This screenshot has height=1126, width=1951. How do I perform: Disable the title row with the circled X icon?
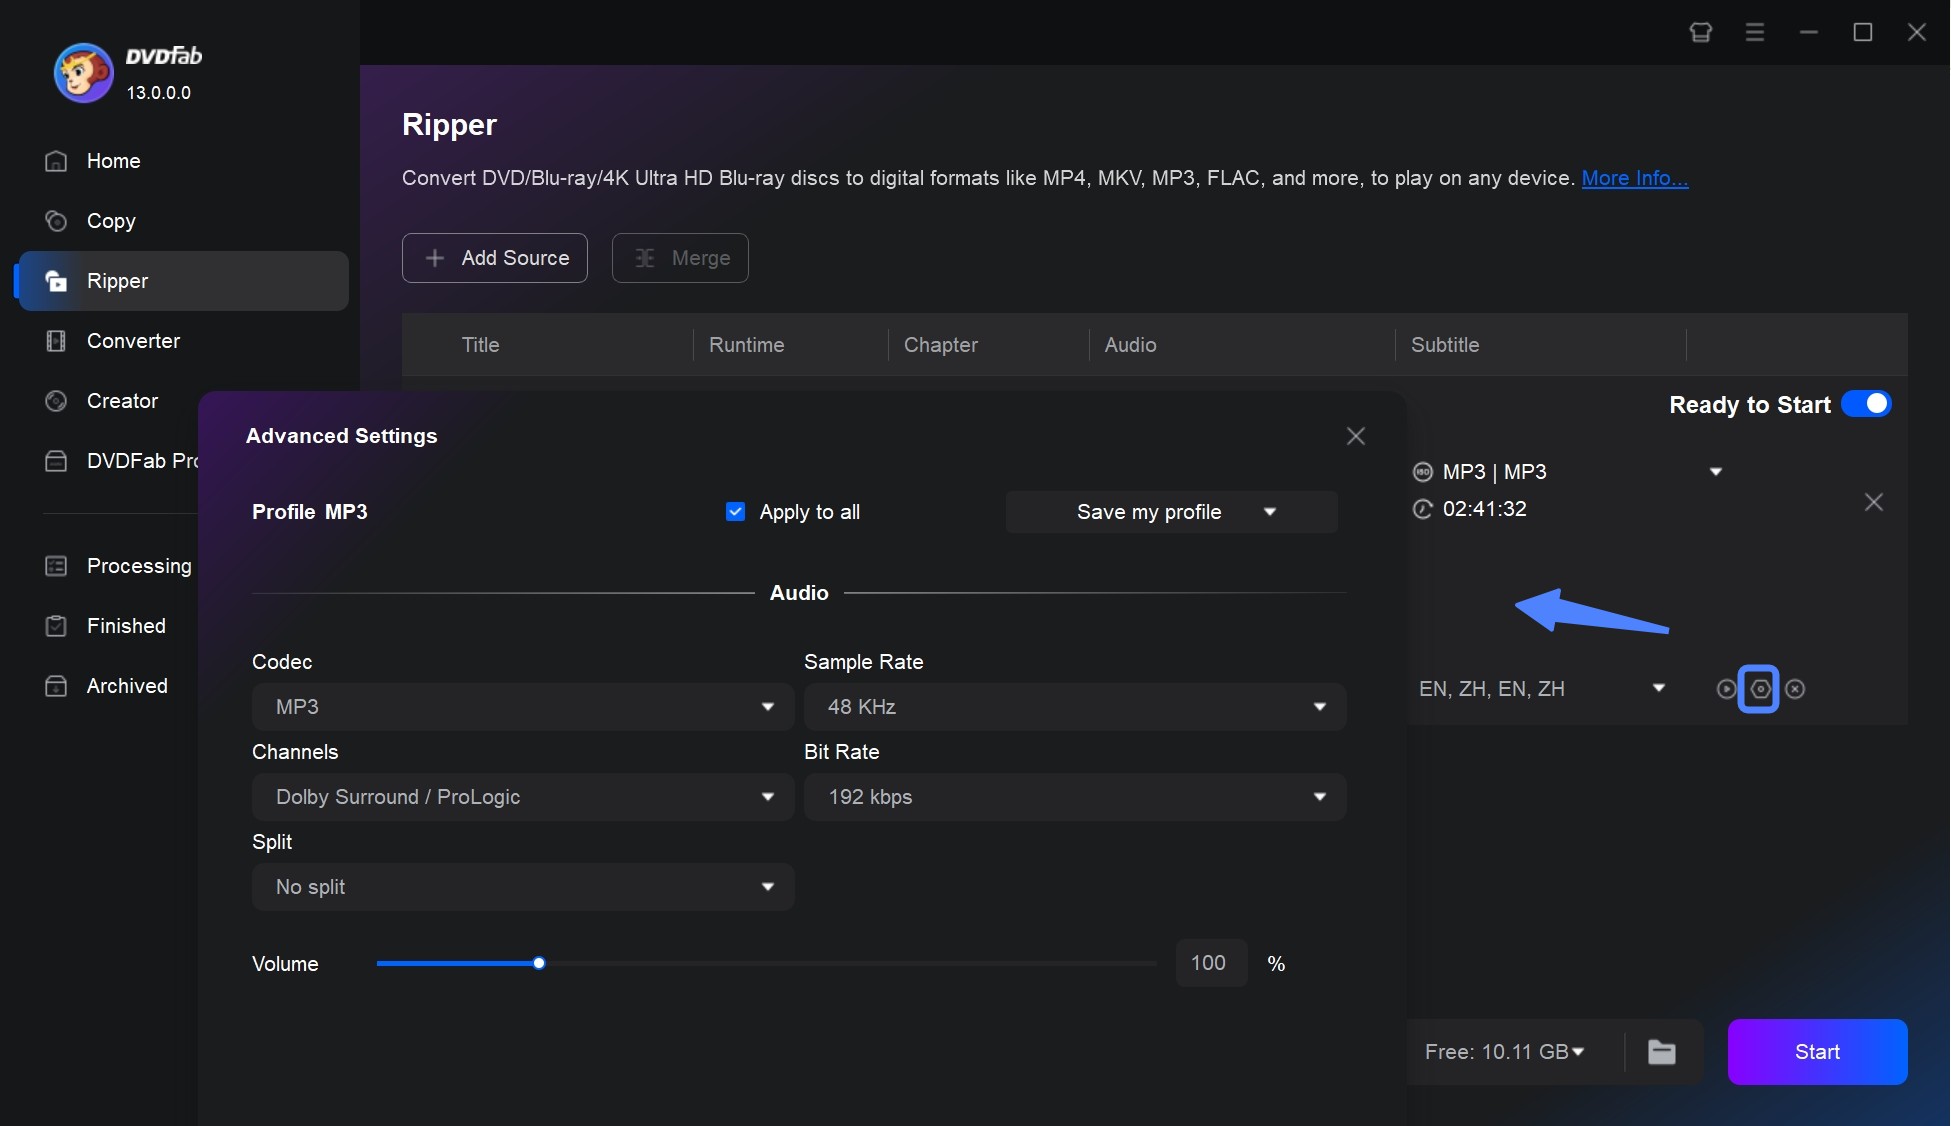[x=1795, y=689]
